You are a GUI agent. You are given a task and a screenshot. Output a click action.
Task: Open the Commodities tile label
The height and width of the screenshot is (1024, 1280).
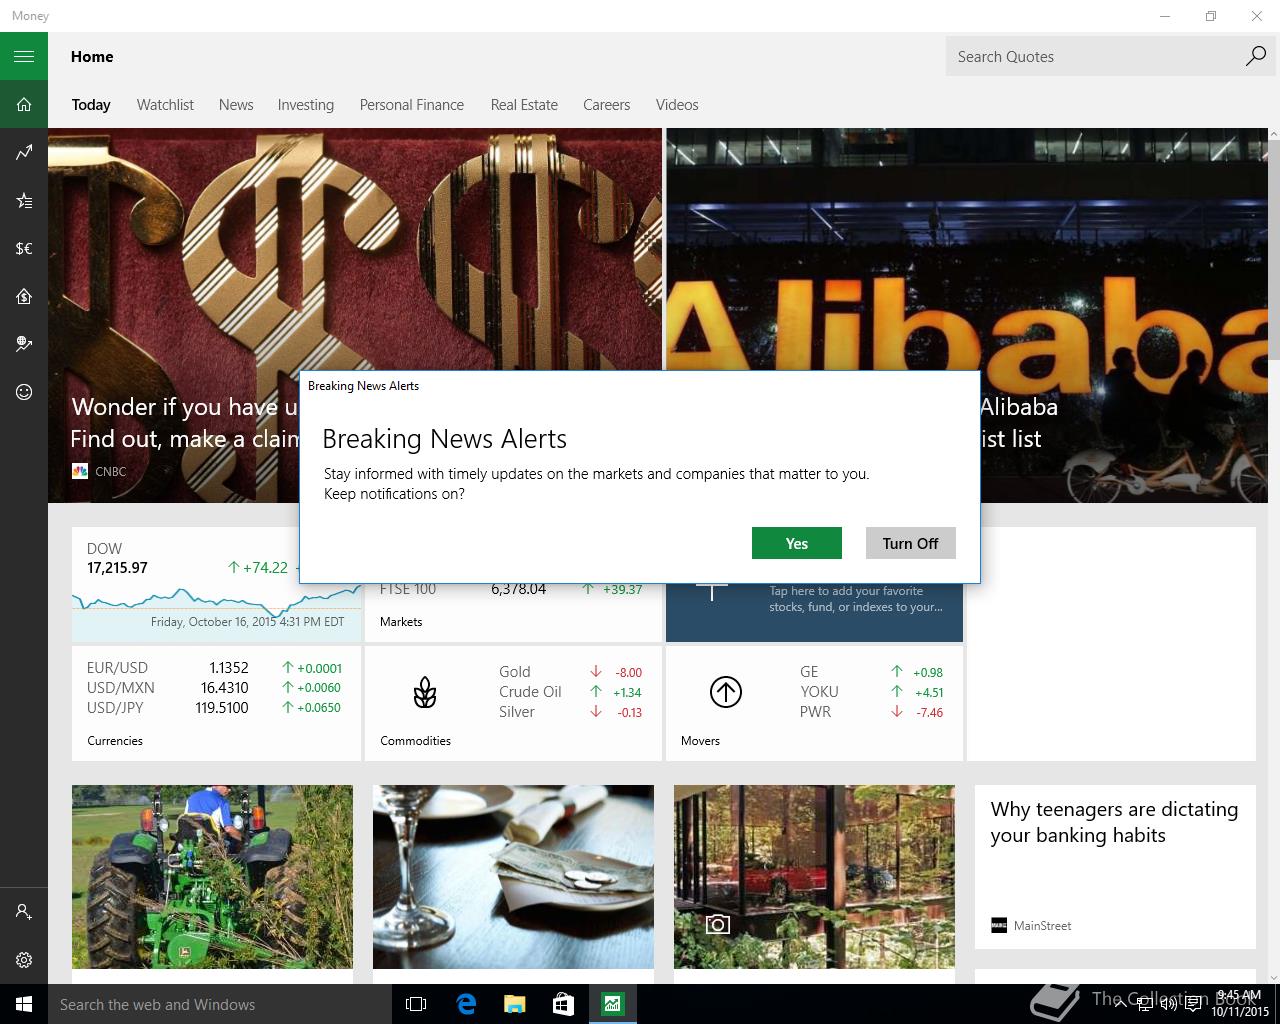point(415,741)
